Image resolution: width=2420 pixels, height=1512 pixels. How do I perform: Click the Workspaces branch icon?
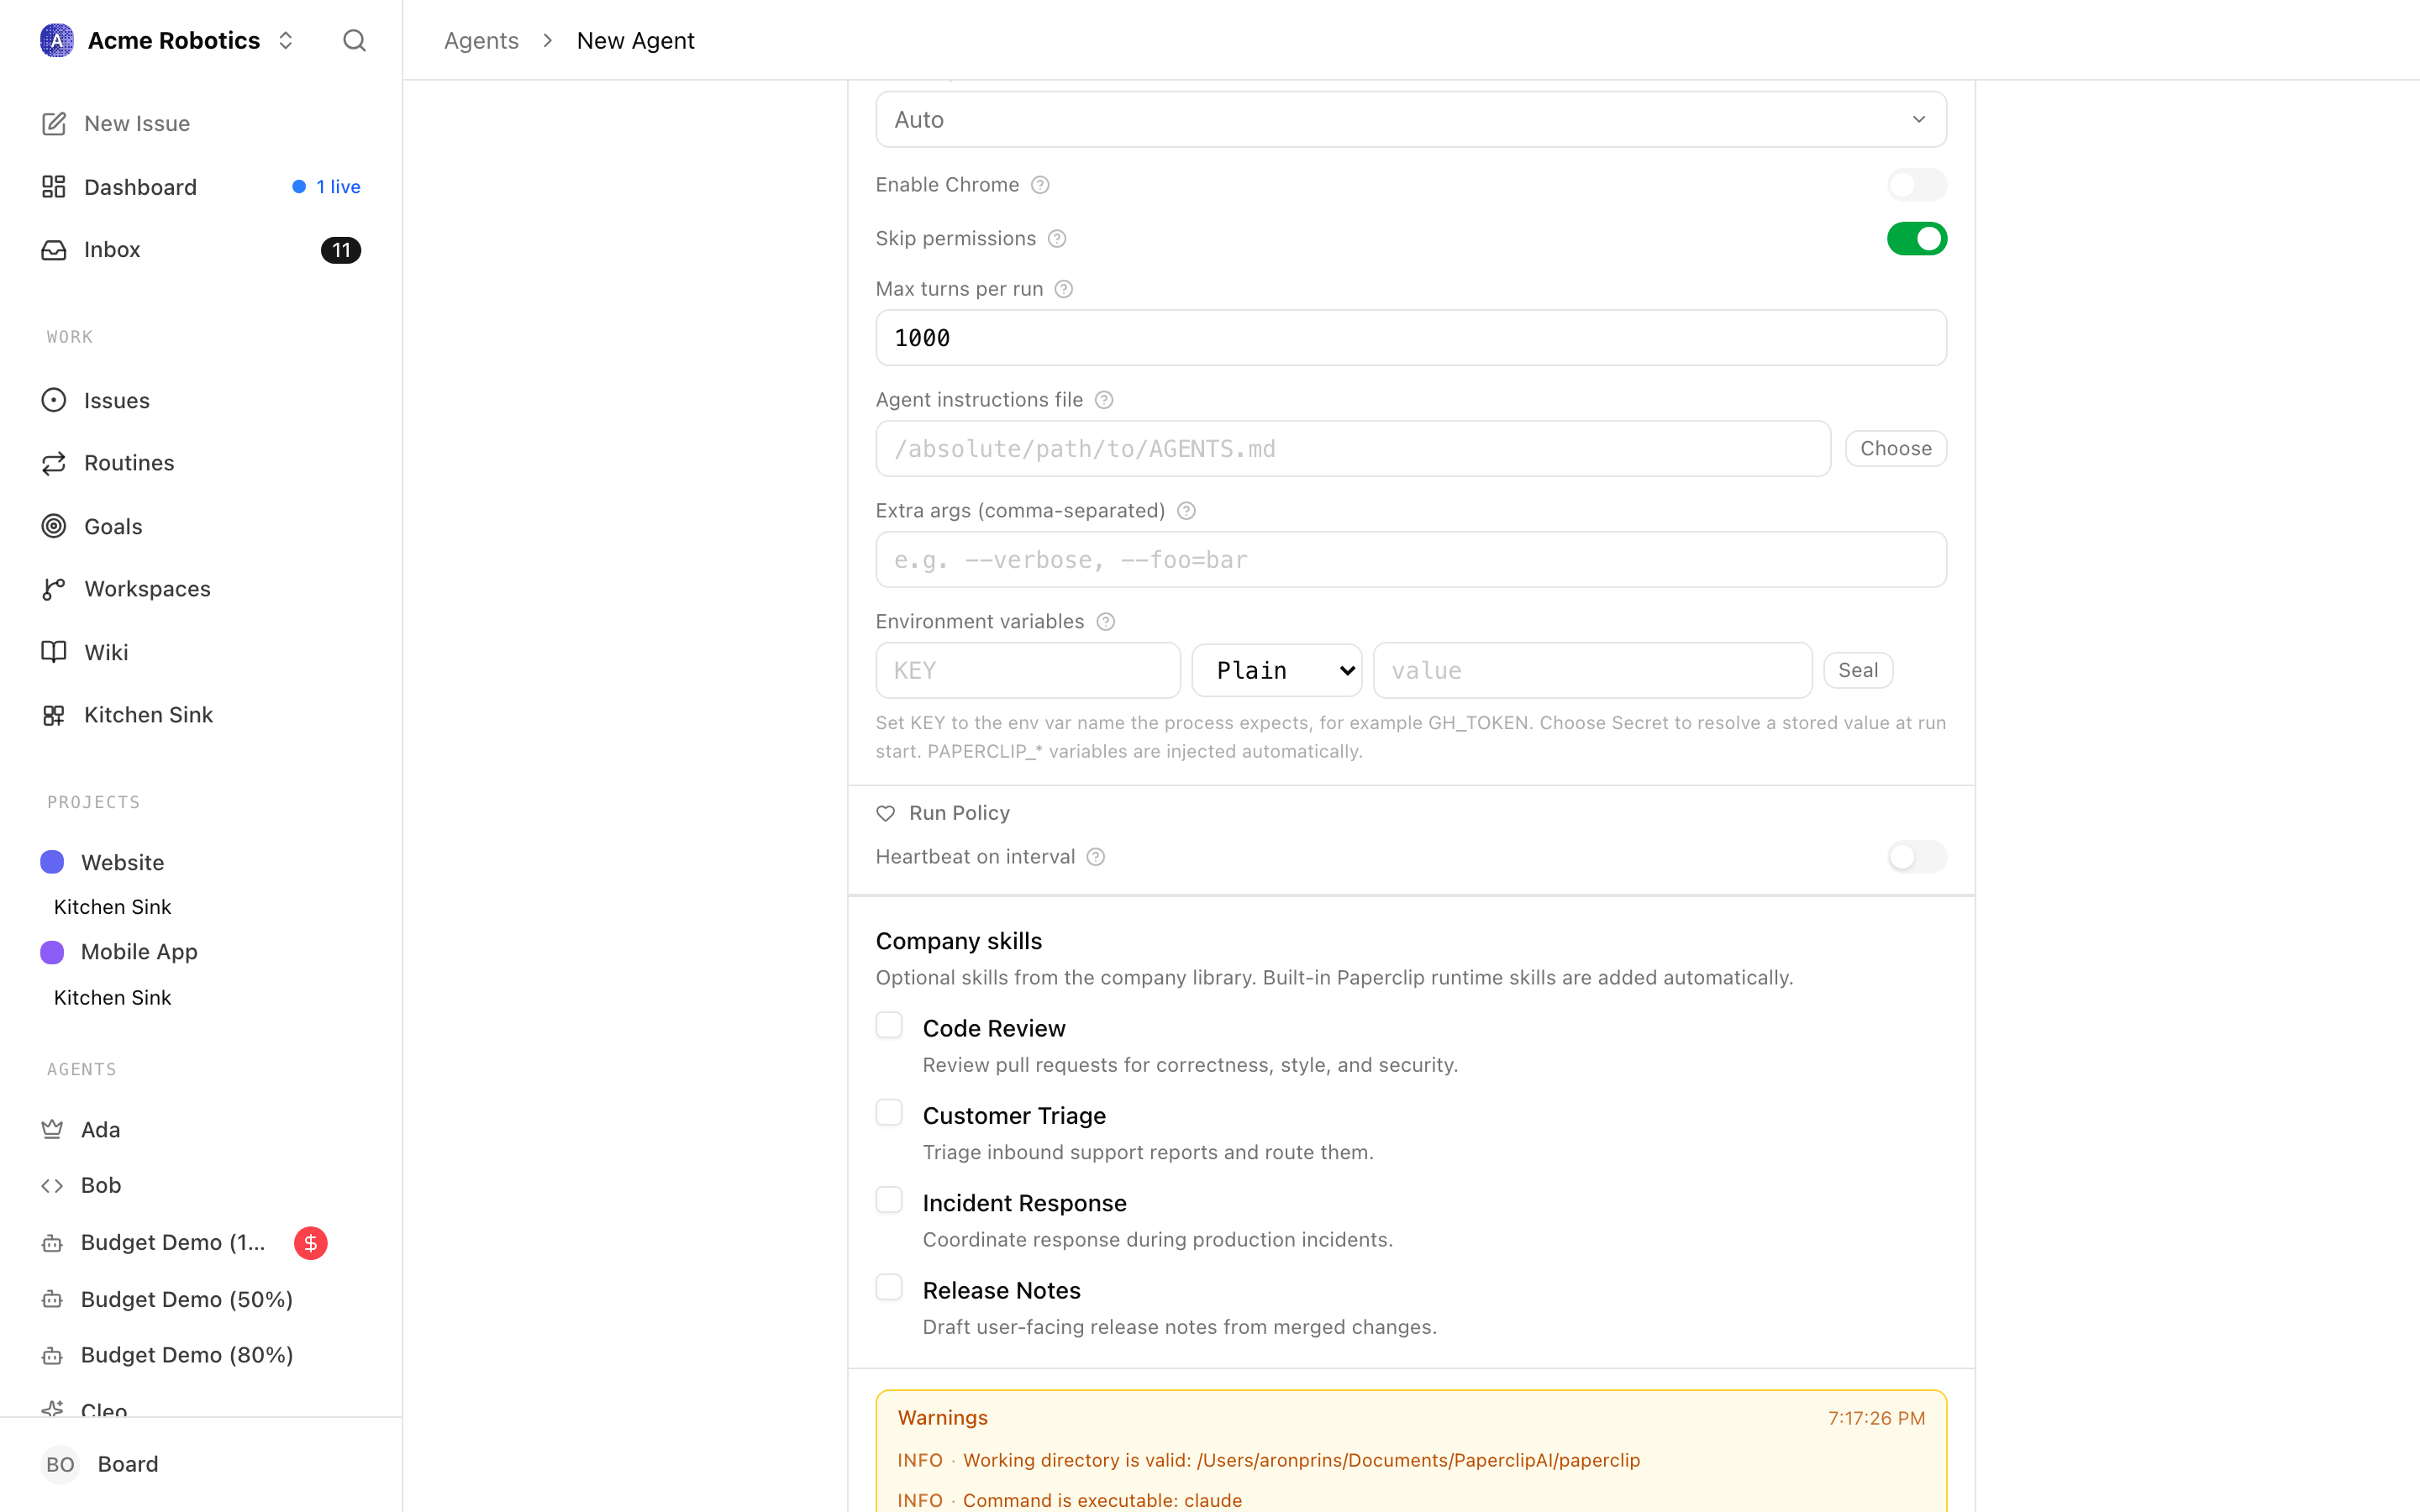[x=54, y=589]
